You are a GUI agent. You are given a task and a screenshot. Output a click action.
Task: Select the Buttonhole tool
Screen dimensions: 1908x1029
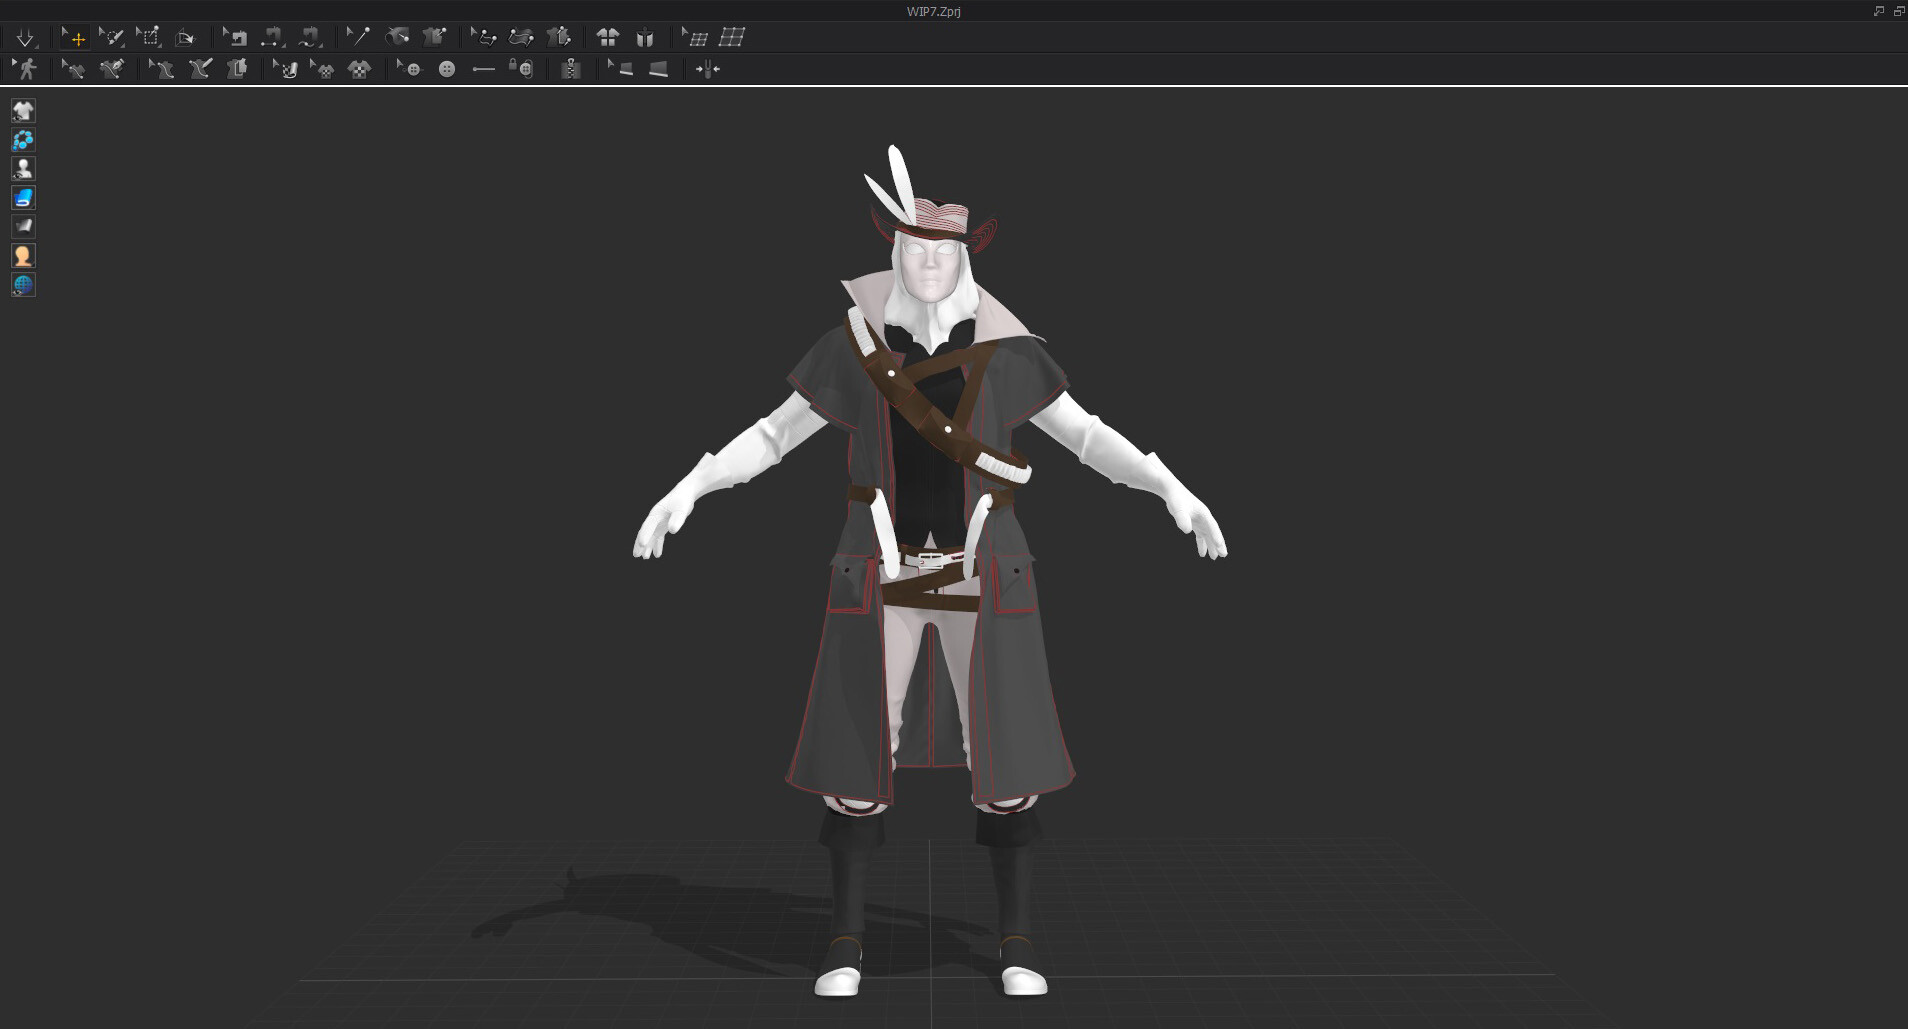[x=482, y=68]
